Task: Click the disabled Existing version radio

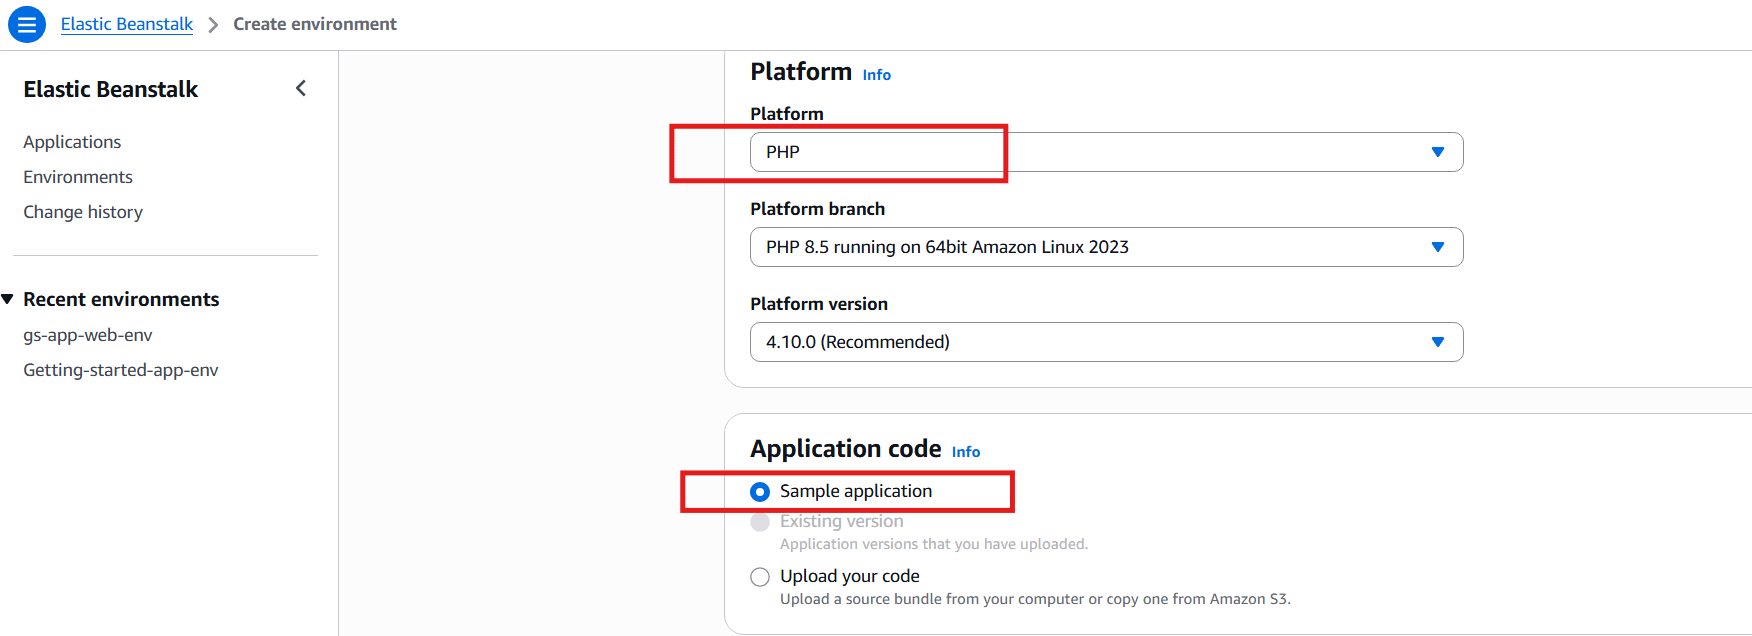Action: pos(760,522)
